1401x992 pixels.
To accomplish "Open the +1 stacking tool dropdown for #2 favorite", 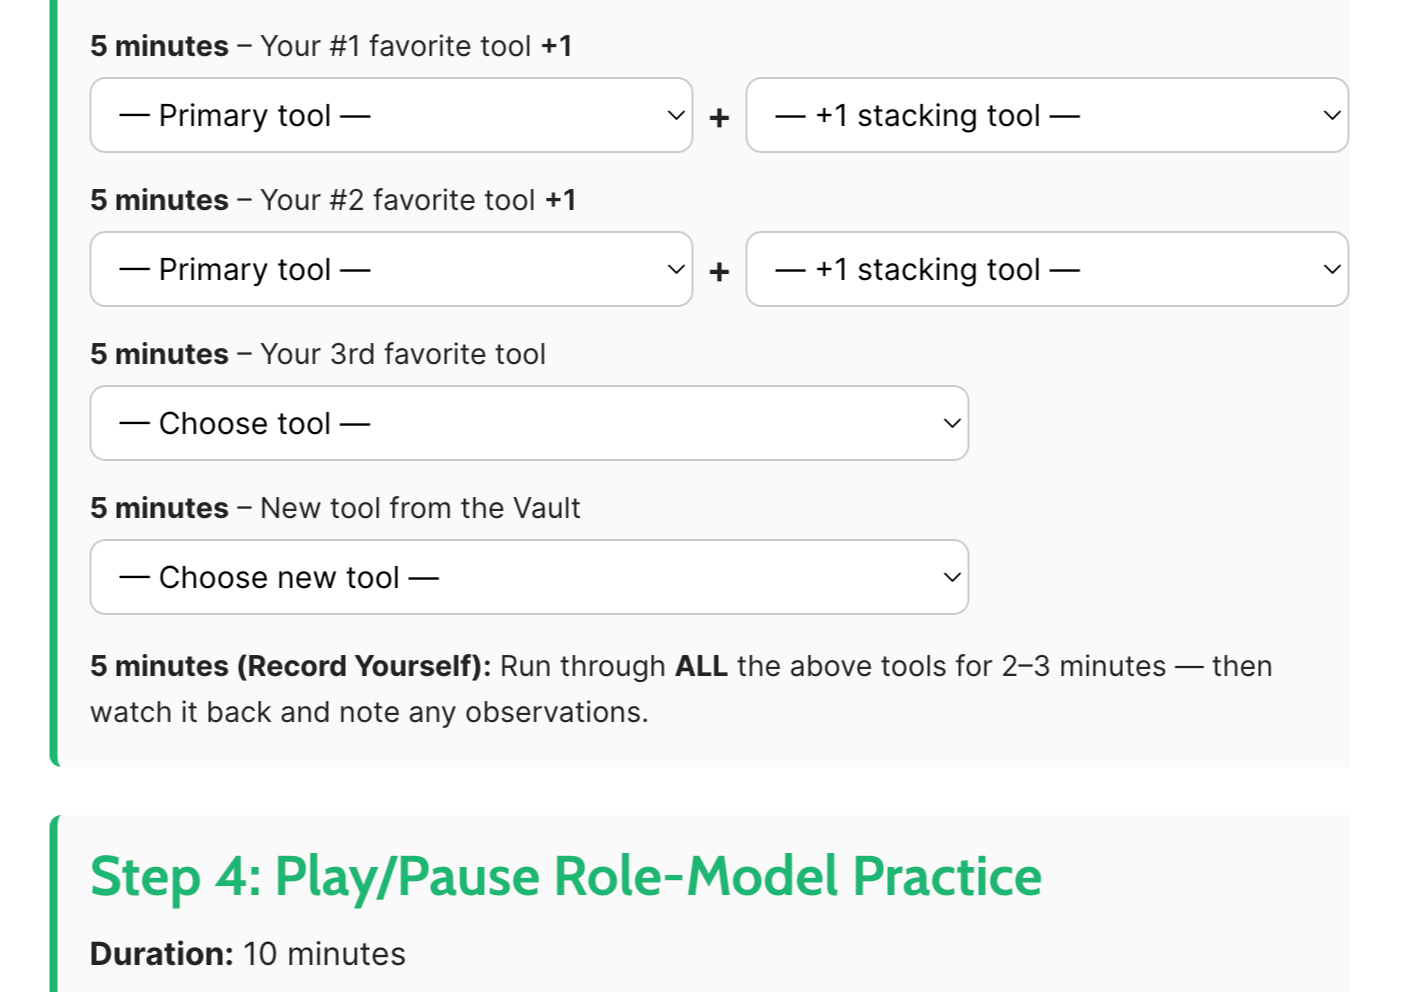I will 1046,269.
